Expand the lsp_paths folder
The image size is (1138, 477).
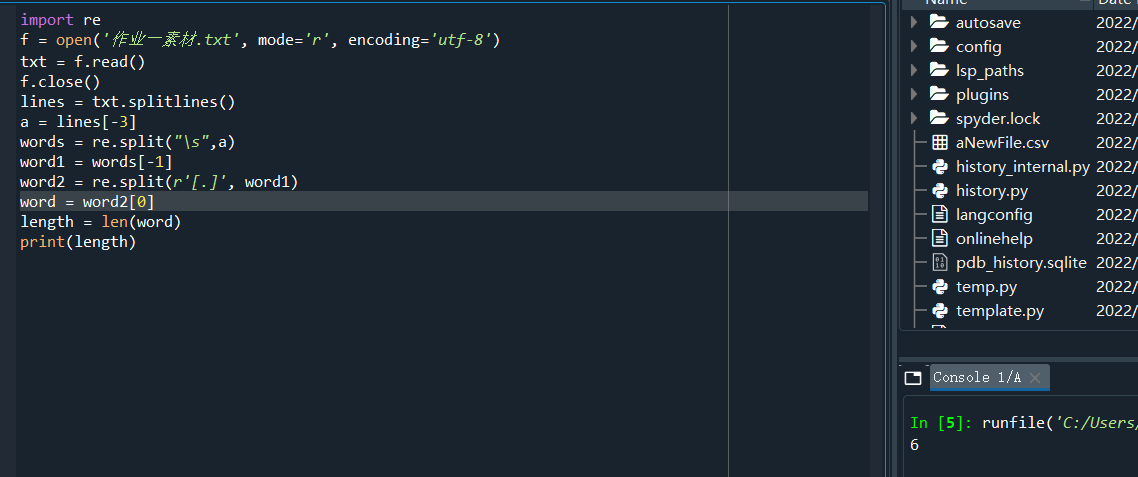[914, 71]
